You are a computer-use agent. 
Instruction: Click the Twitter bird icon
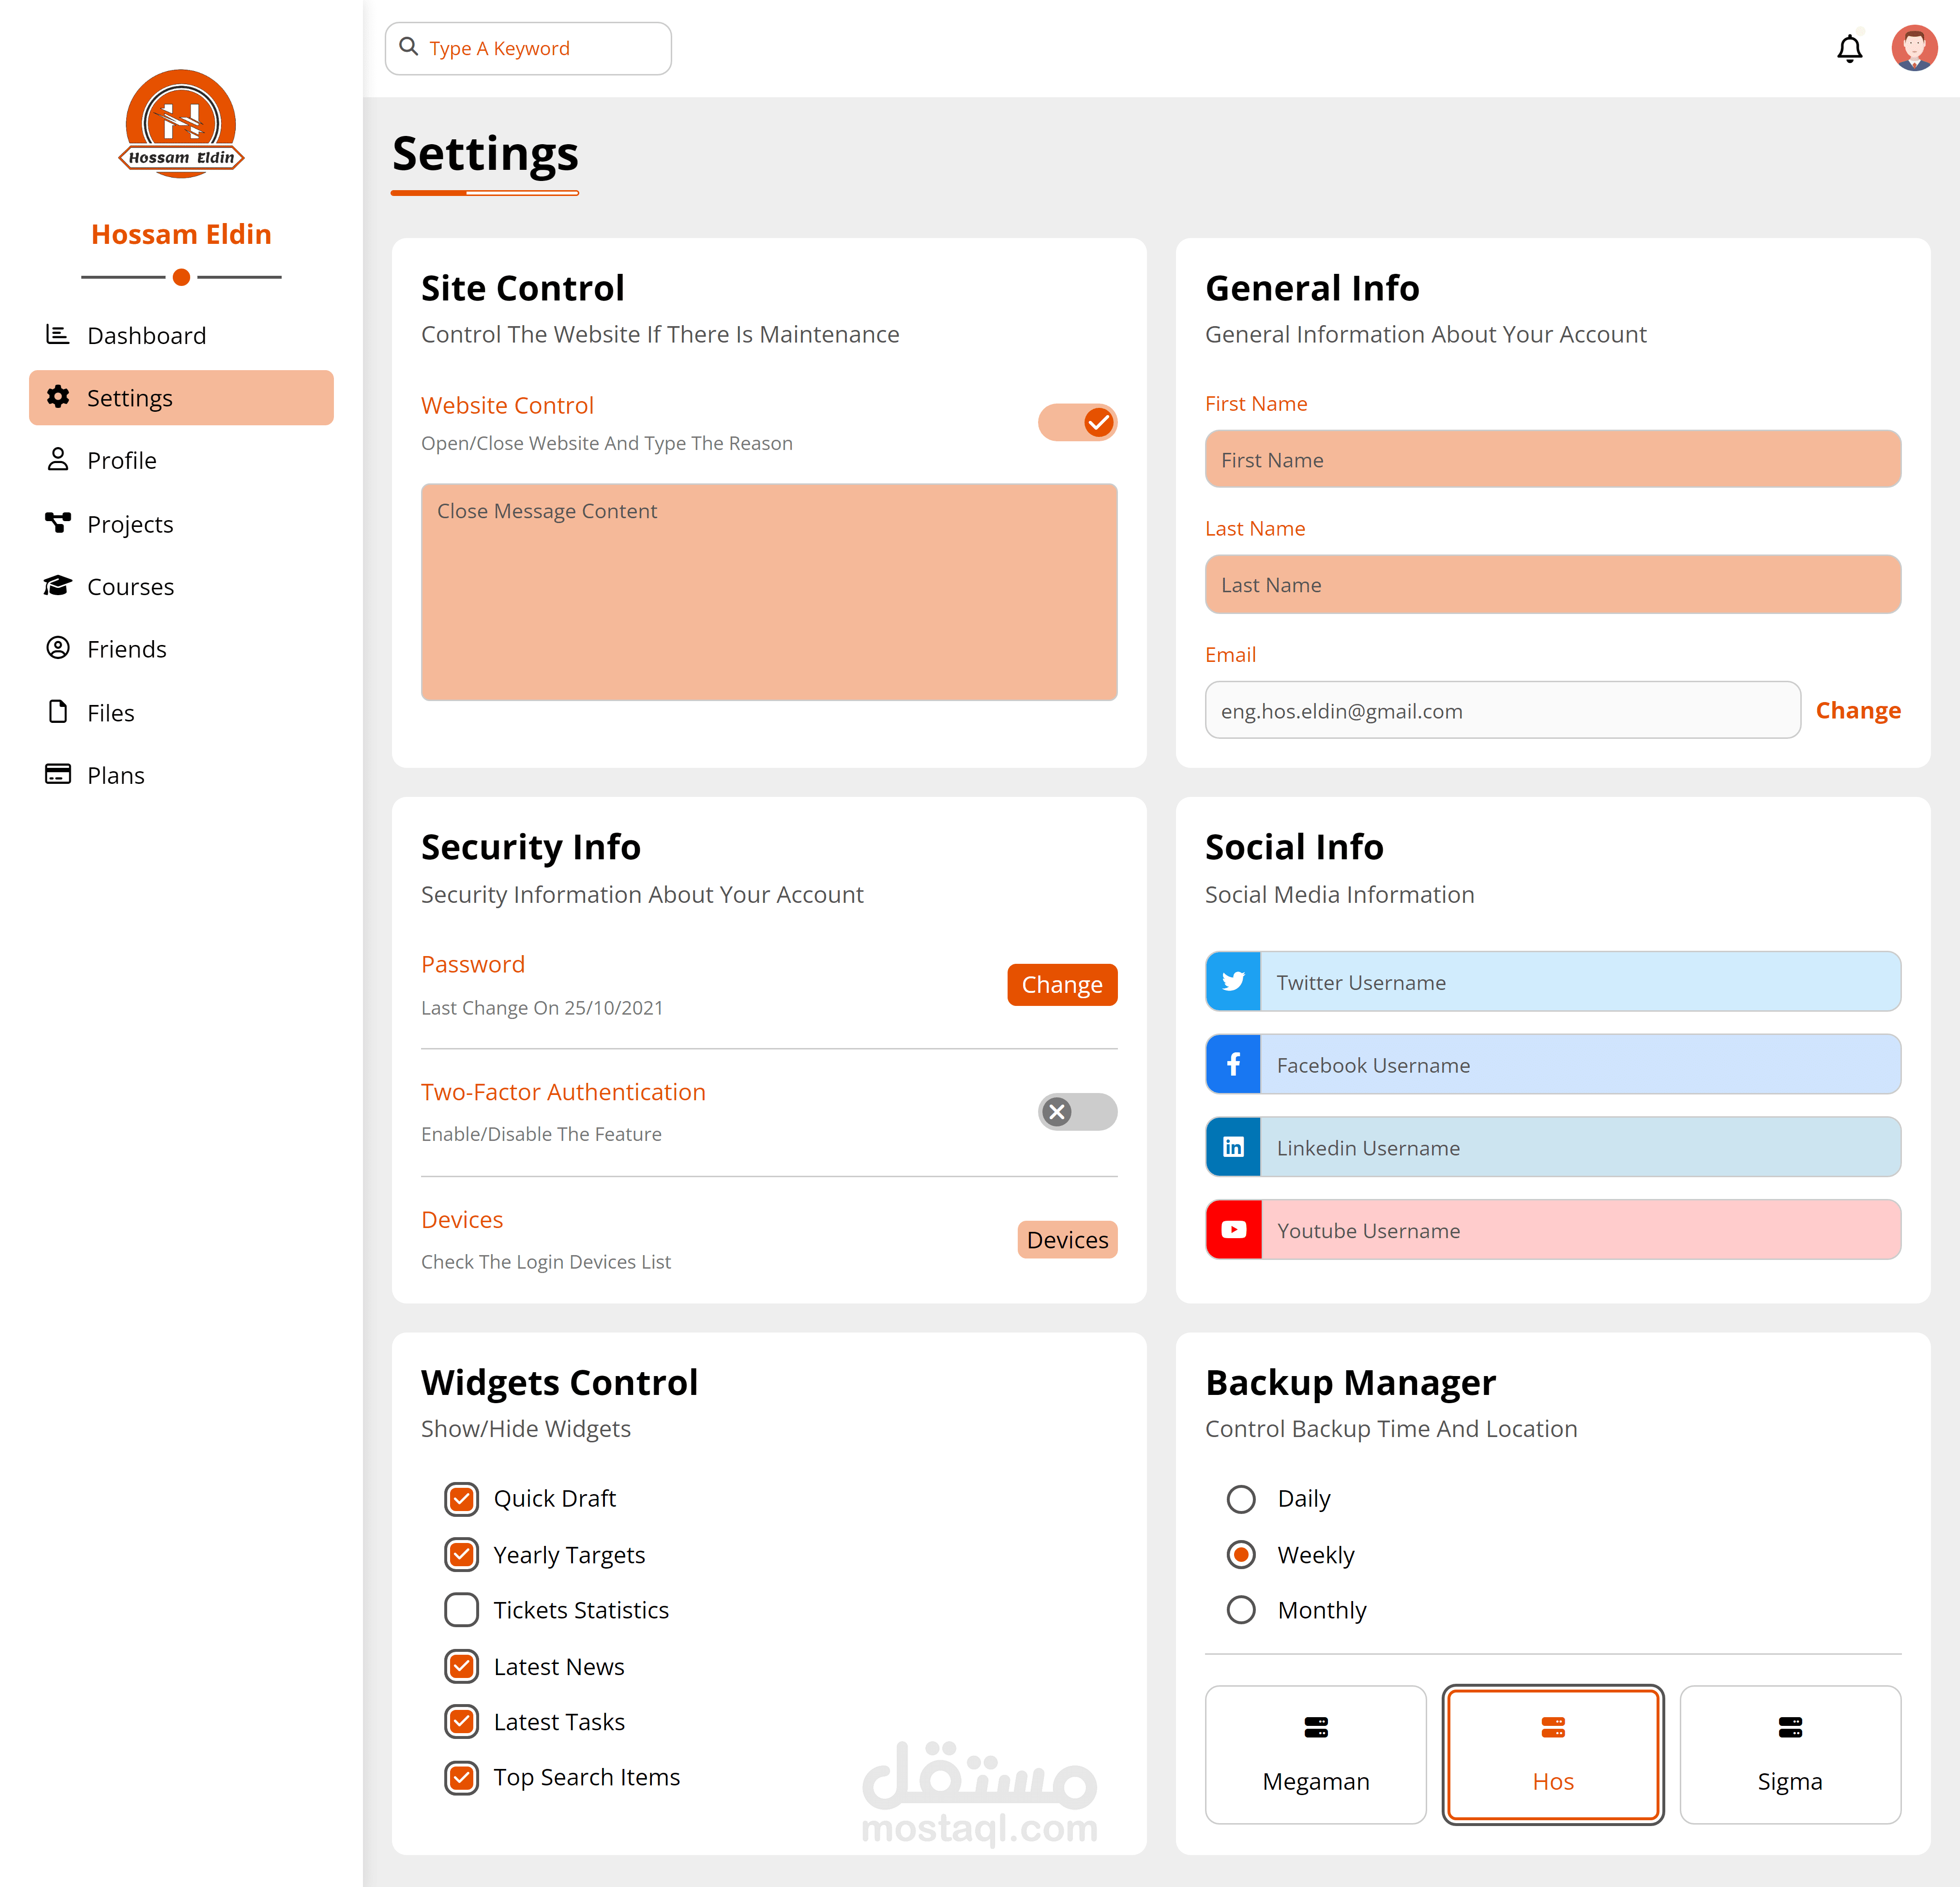tap(1233, 981)
